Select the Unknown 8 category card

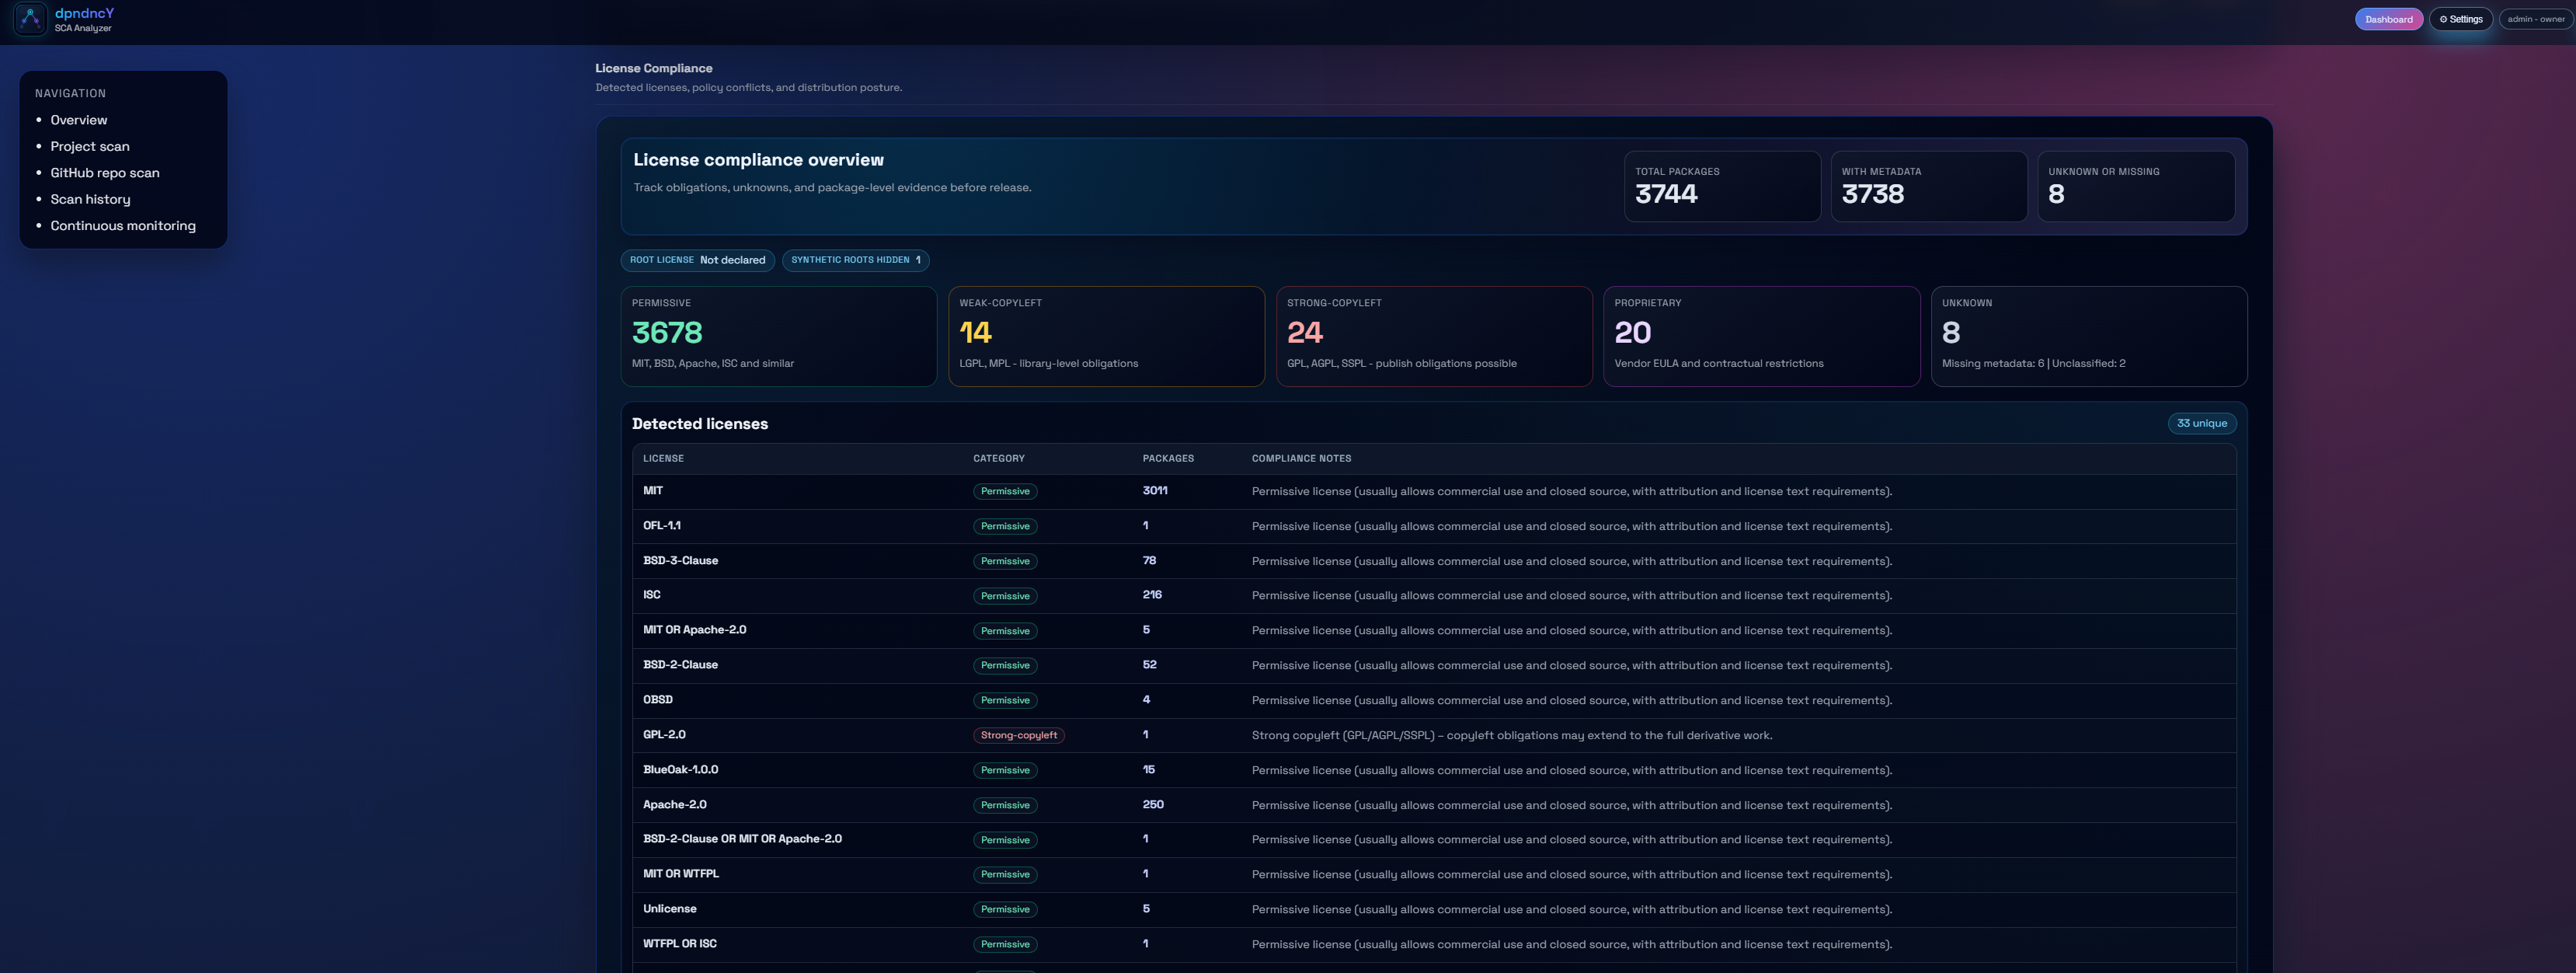coord(2088,336)
